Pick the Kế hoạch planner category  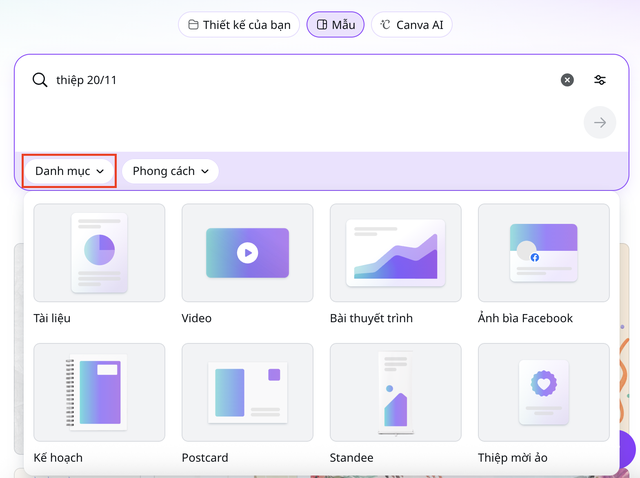click(x=99, y=392)
